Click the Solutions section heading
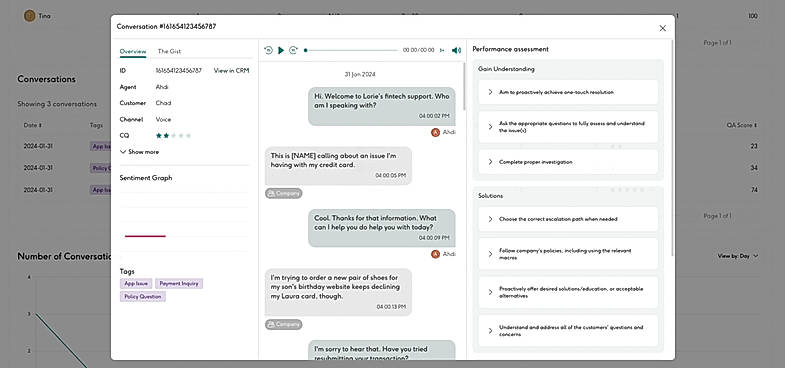 point(491,196)
